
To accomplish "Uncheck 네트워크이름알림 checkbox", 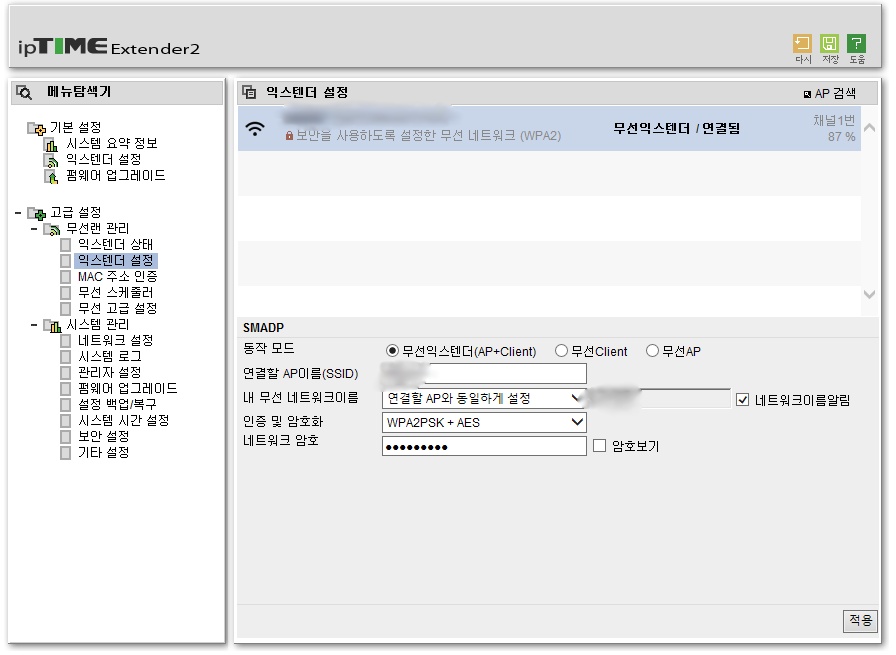I will 742,400.
